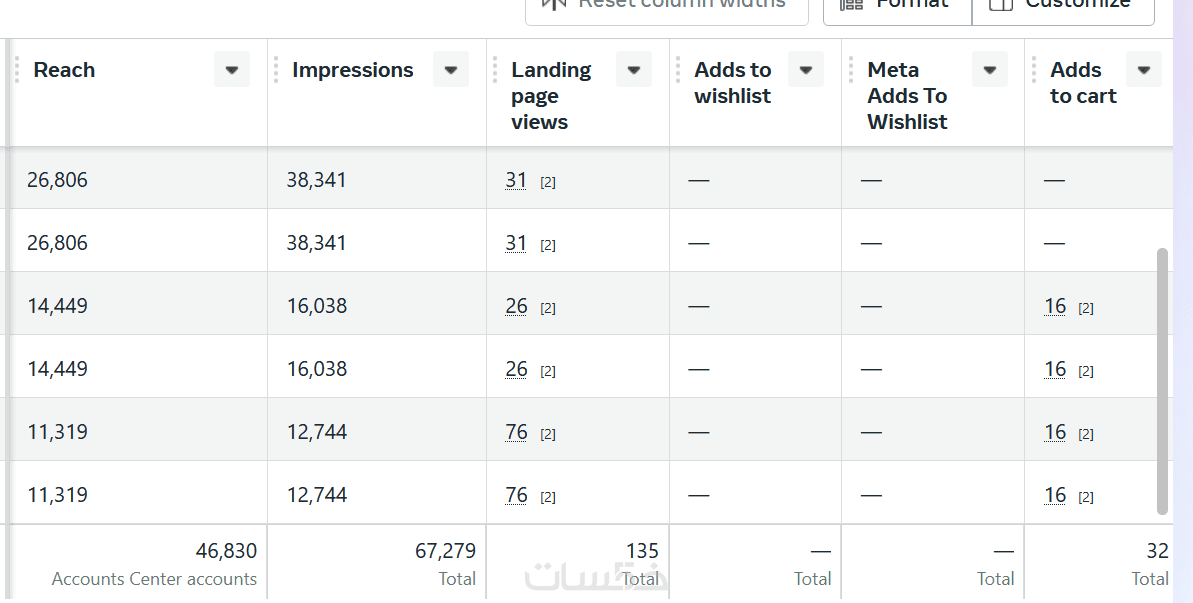1193x603 pixels.
Task: Click the vertical table scrollbar
Action: (x=1162, y=380)
